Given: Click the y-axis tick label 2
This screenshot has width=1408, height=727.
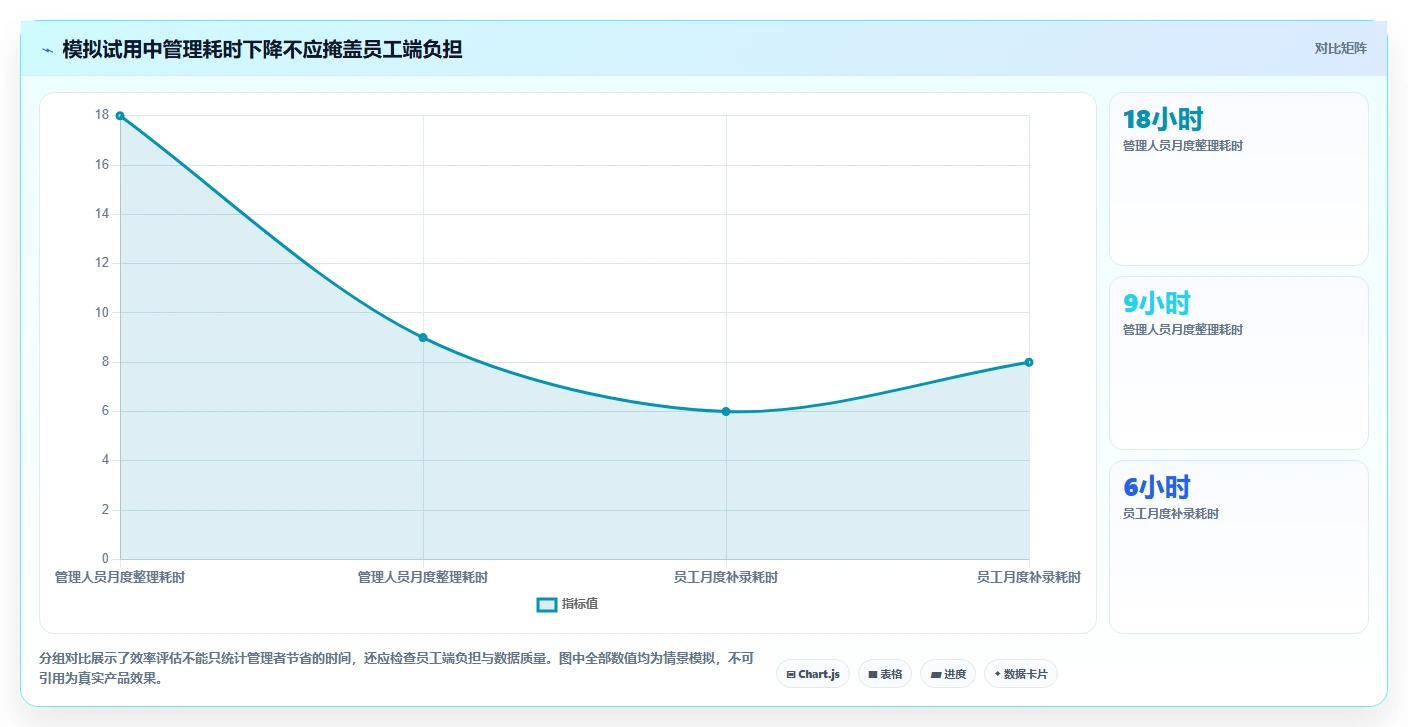Looking at the screenshot, I should pos(105,510).
